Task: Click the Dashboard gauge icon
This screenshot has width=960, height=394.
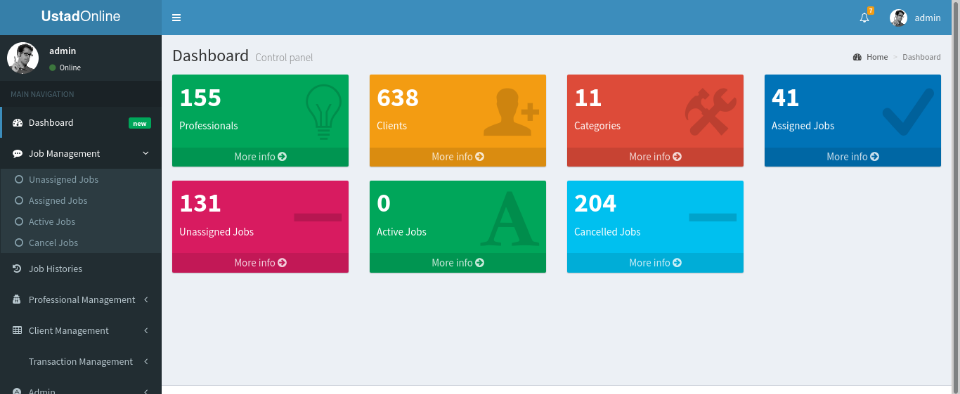Action: tap(17, 122)
